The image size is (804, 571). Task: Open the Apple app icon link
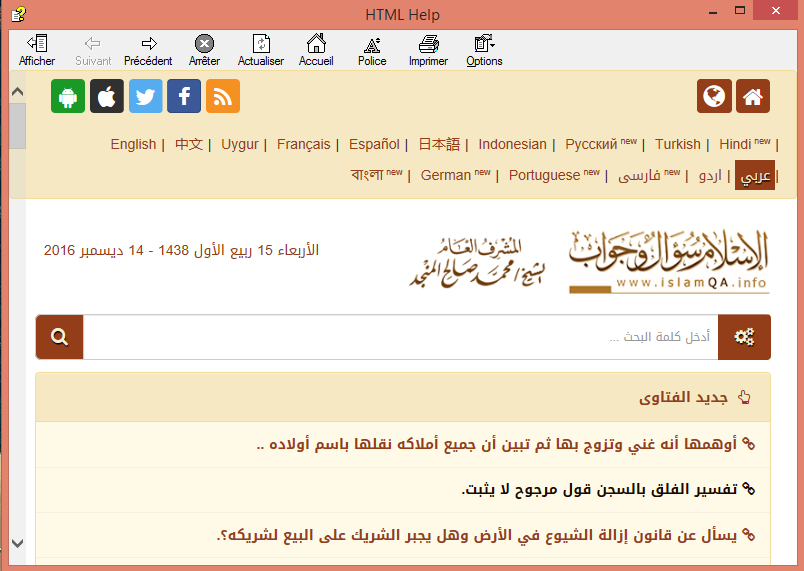click(107, 96)
